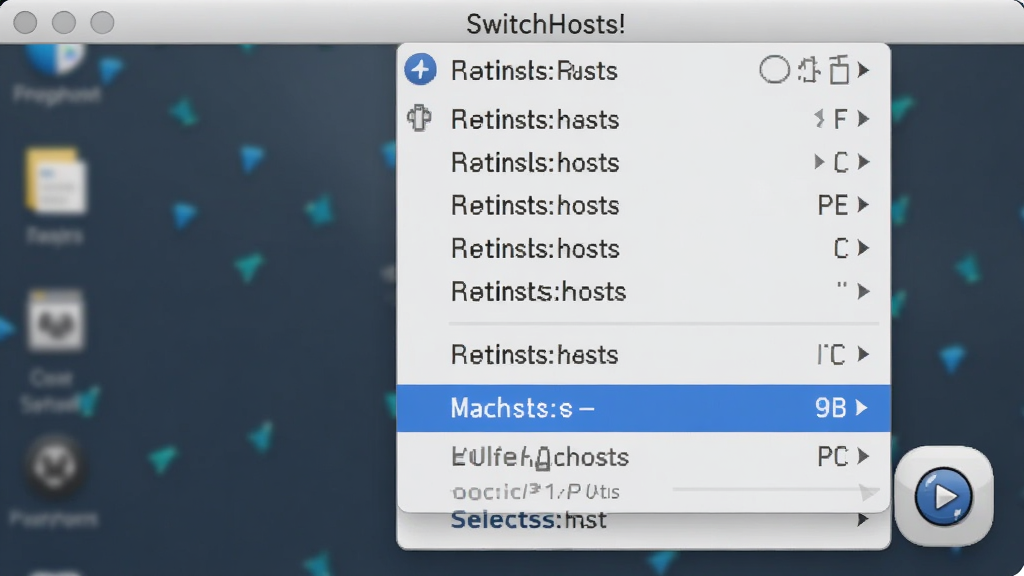
Task: Open the dark round desktop icon
Action: click(55, 466)
